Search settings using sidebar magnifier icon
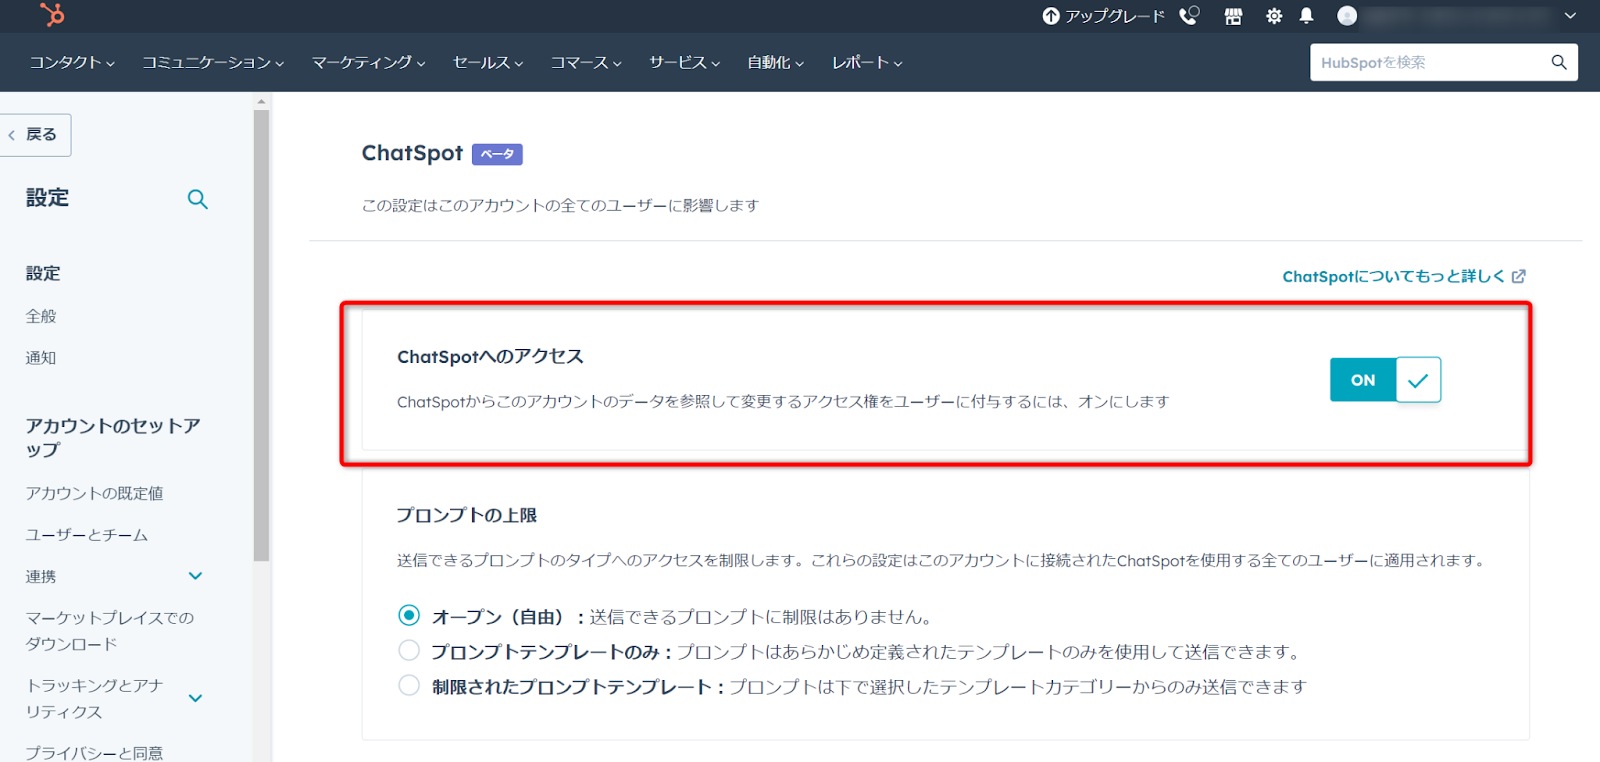1600x762 pixels. tap(198, 199)
